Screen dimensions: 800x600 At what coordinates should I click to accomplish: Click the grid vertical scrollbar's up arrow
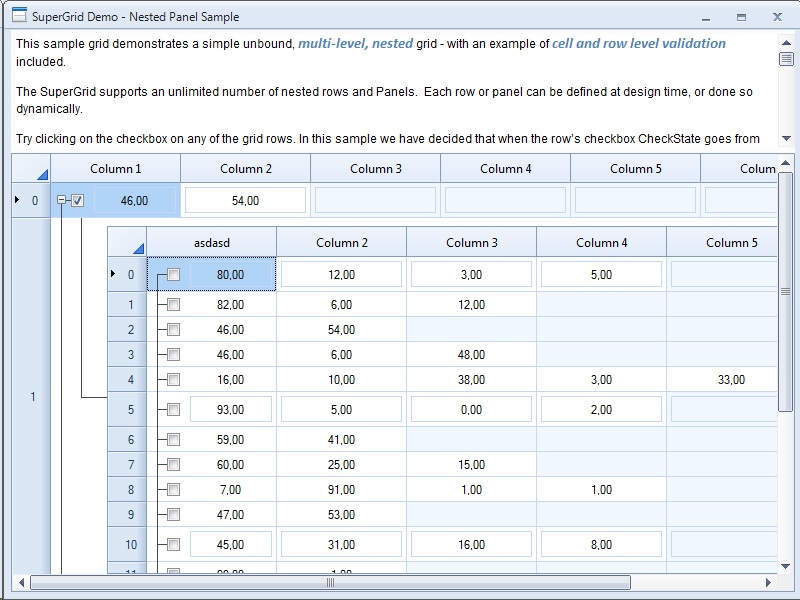tap(785, 163)
